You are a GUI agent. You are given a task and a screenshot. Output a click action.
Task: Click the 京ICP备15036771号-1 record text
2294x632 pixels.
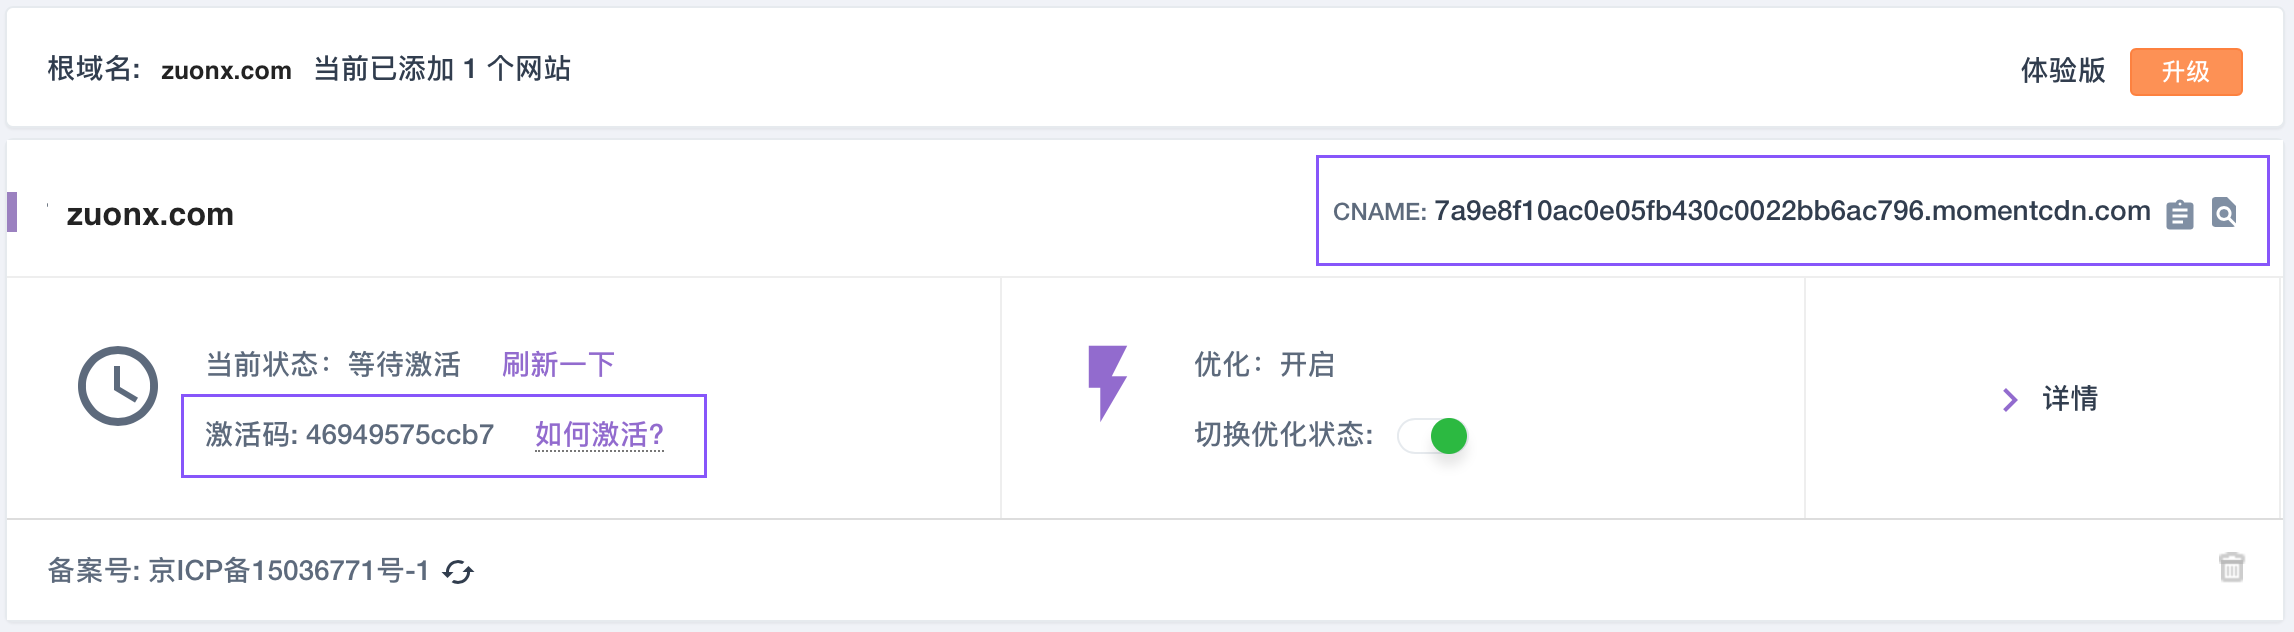[x=289, y=571]
